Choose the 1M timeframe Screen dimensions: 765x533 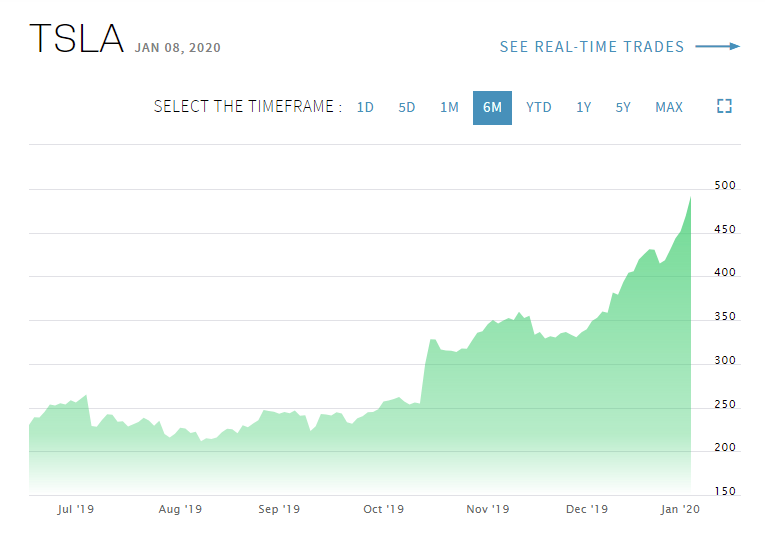pos(449,107)
